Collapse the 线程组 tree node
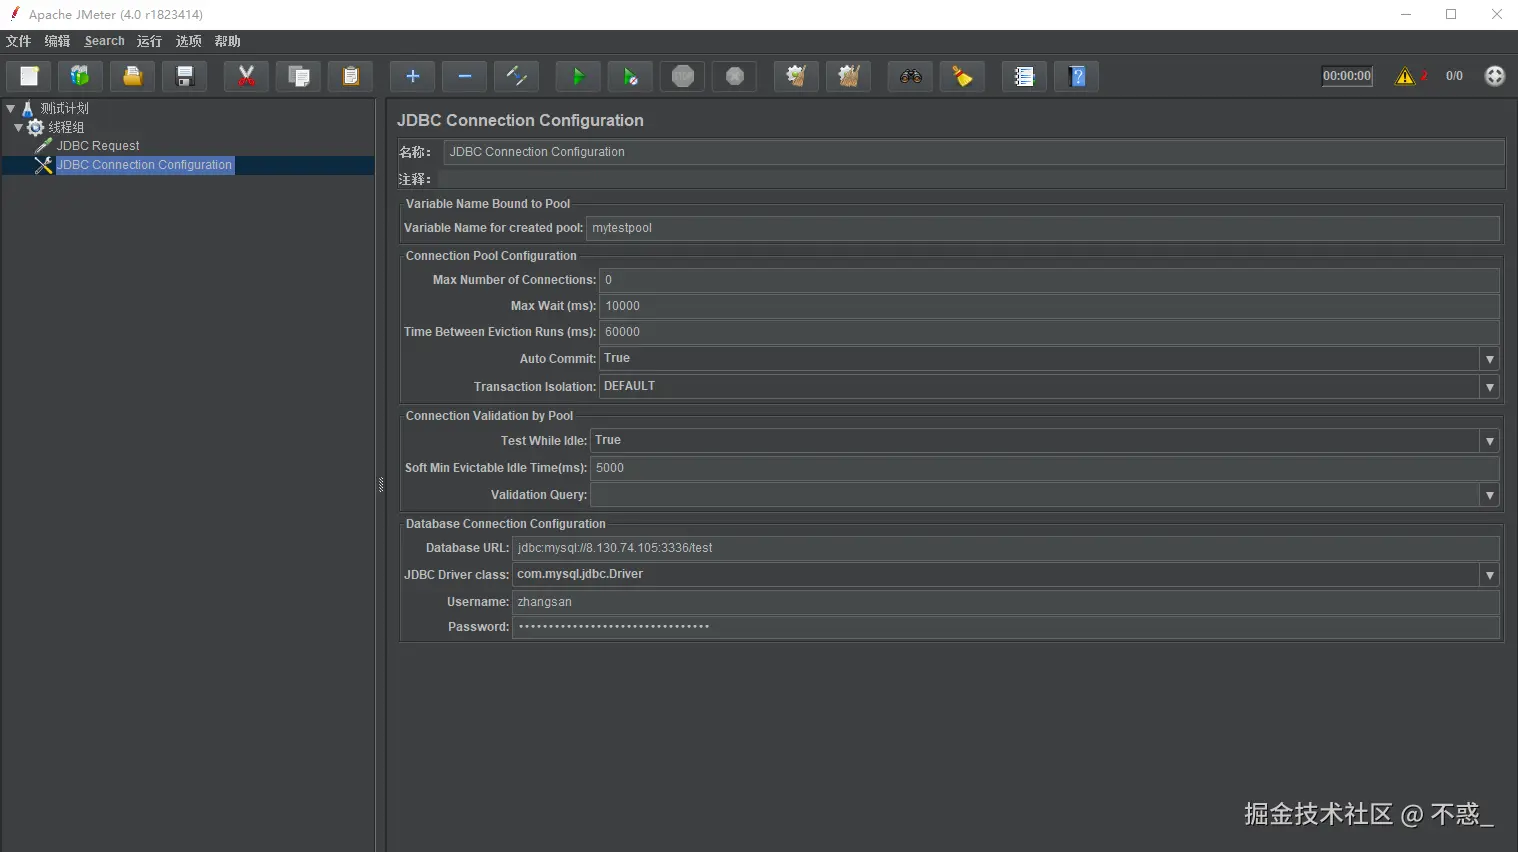 (x=19, y=127)
